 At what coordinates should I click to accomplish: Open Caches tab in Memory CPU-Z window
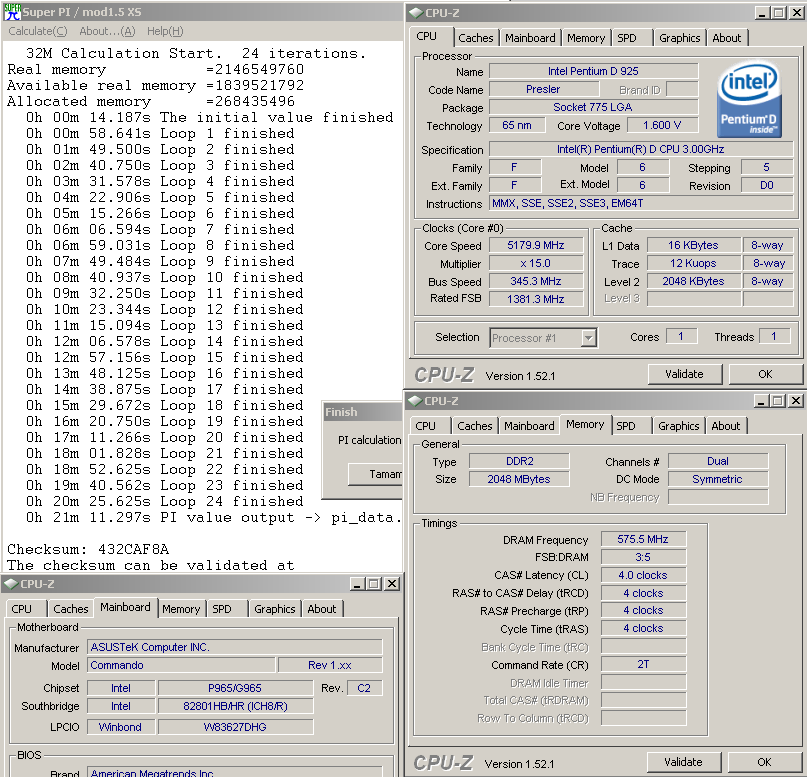coord(475,426)
